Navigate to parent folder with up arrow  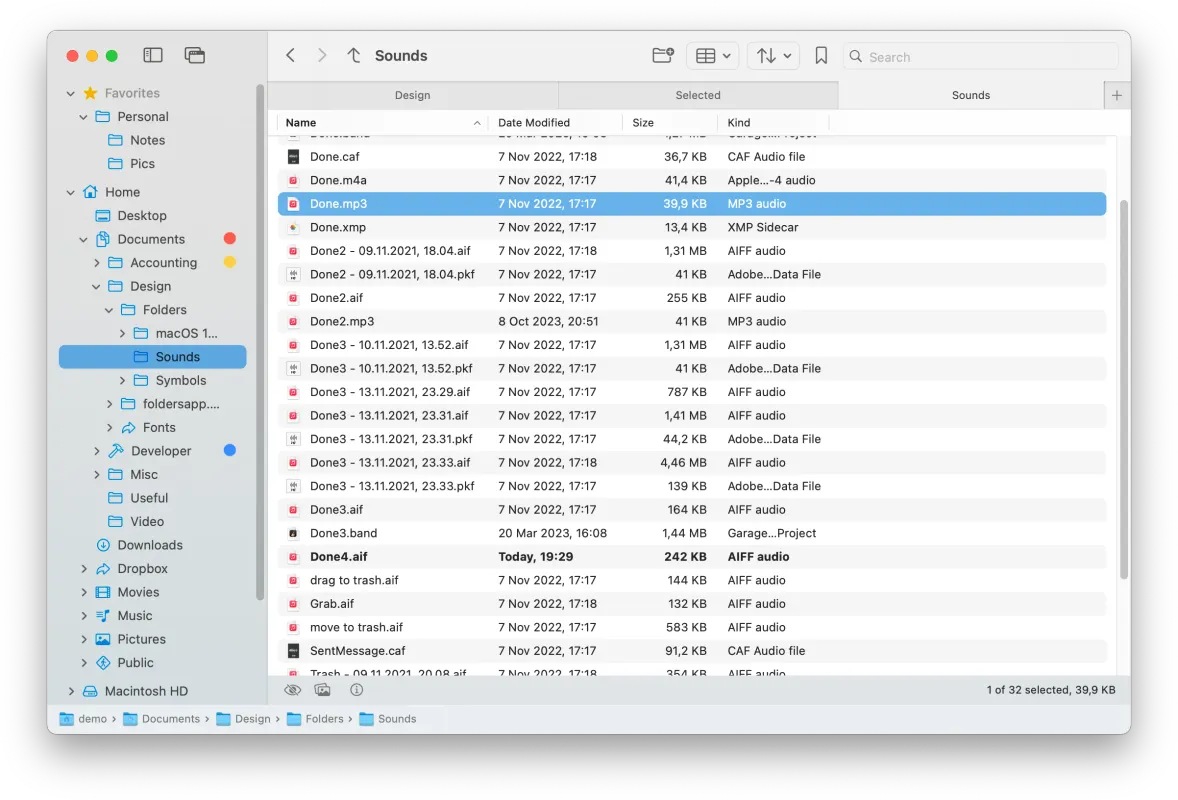[x=353, y=56]
